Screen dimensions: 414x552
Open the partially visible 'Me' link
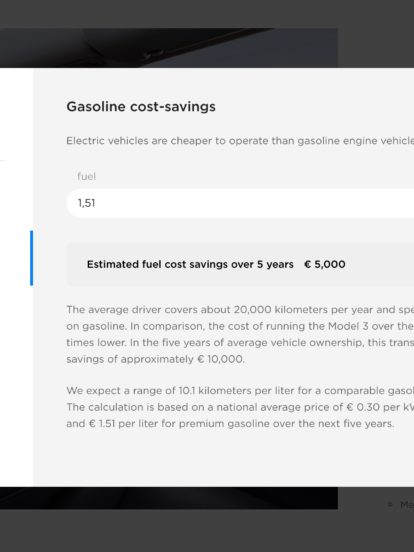pos(407,505)
